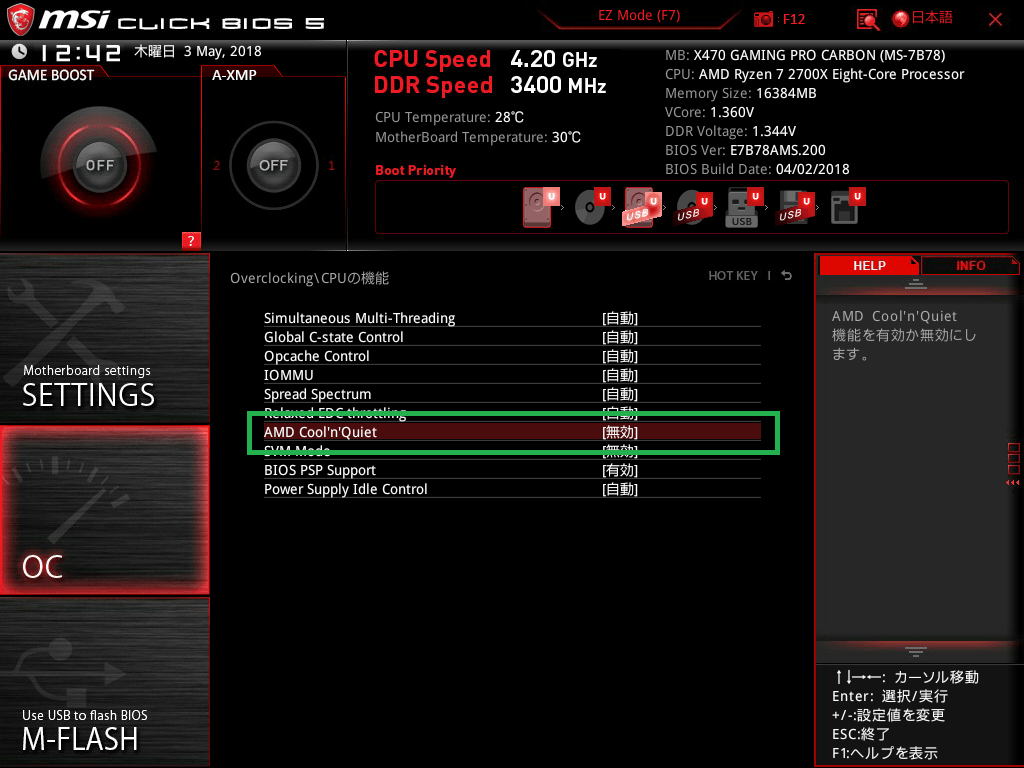Click the language globe icon
Screen dimensions: 1024x768
pos(901,20)
